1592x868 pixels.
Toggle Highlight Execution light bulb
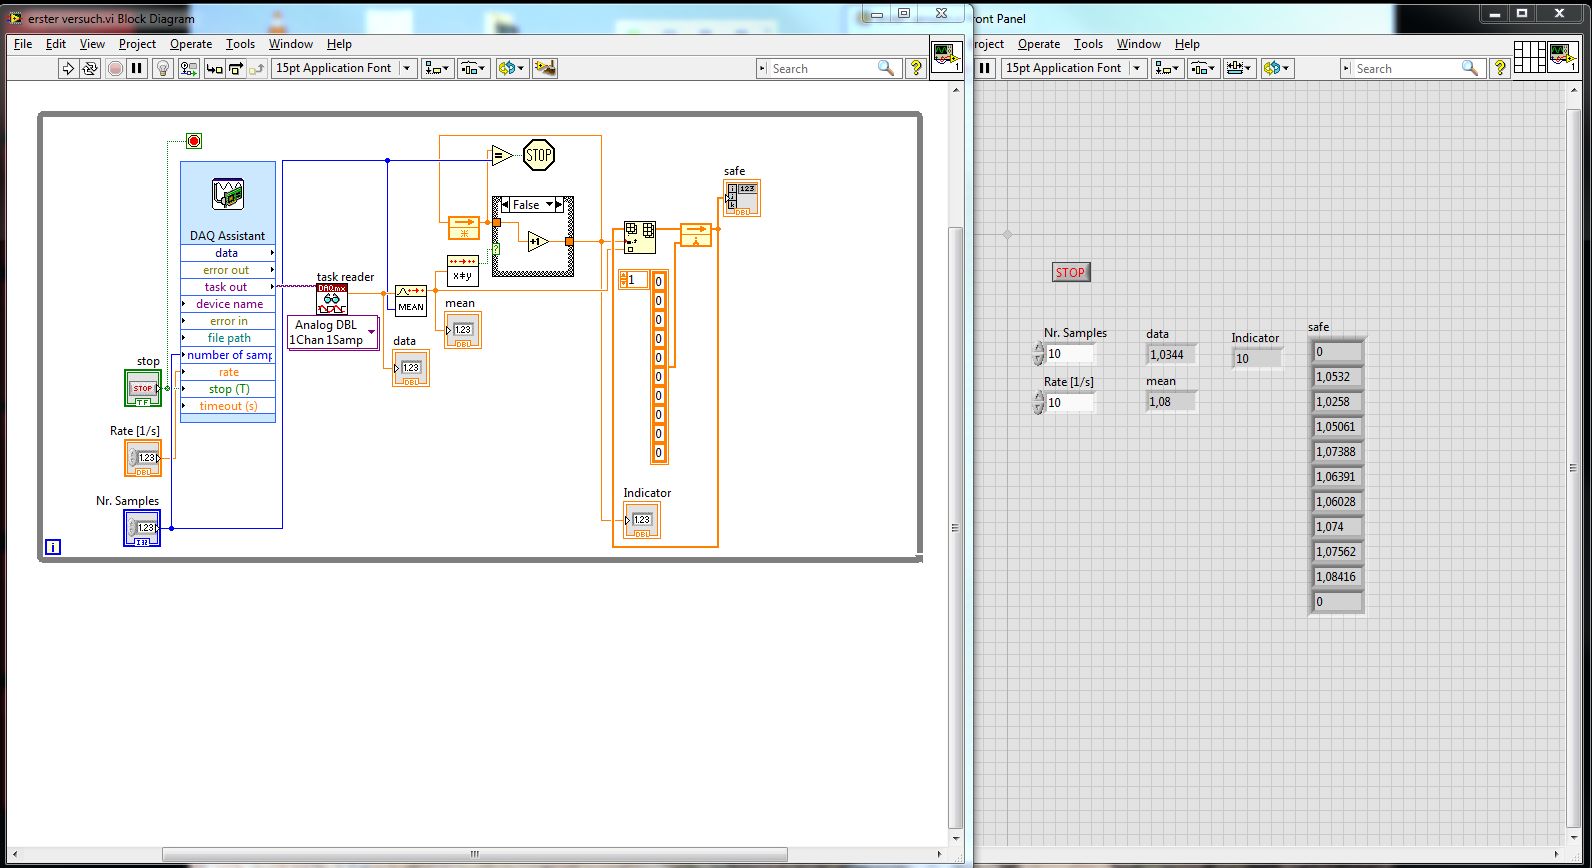(x=163, y=68)
